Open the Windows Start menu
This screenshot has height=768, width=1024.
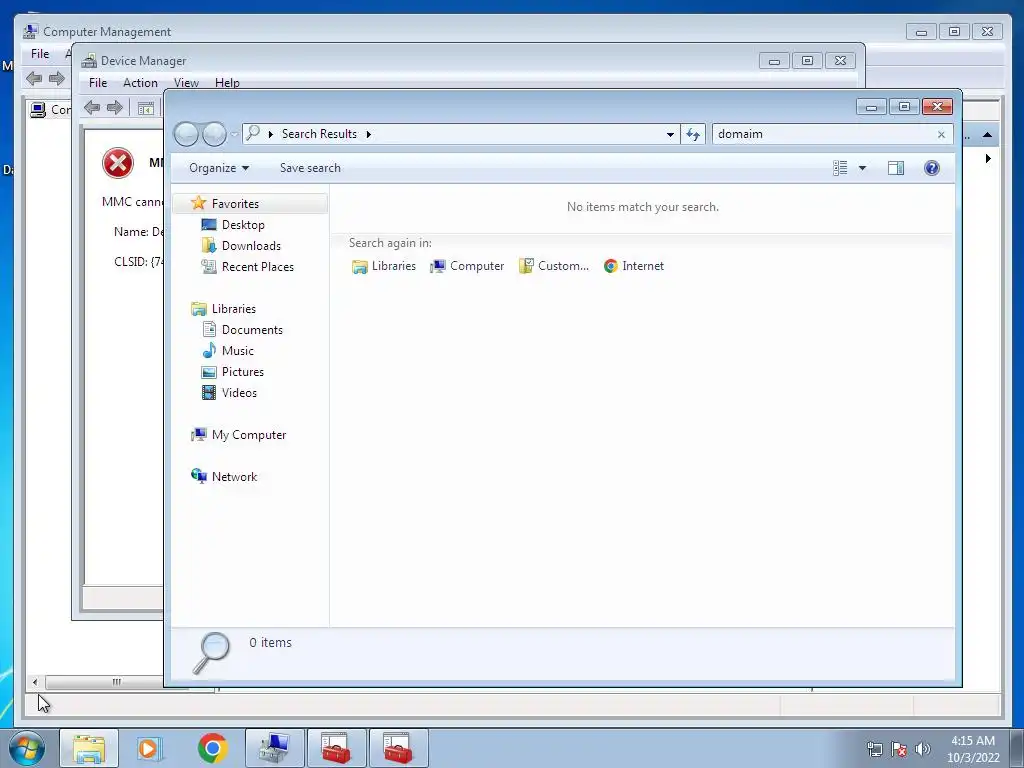pos(27,748)
